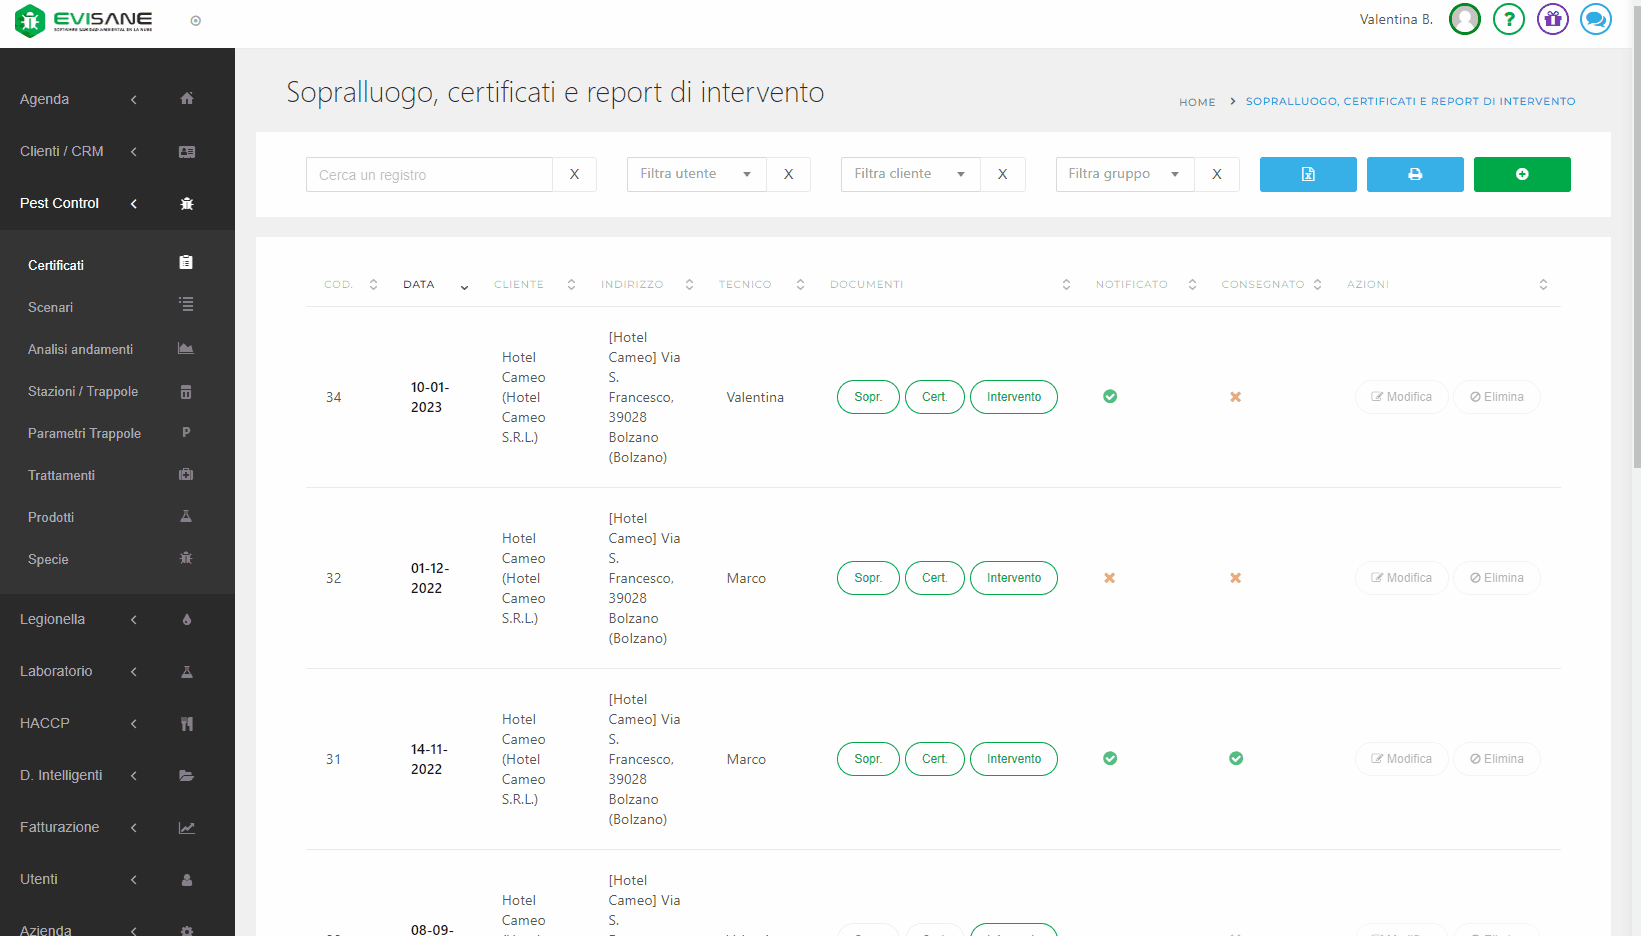Viewport: 1641px width, 936px height.
Task: Click Modifica for record 32
Action: click(1401, 578)
